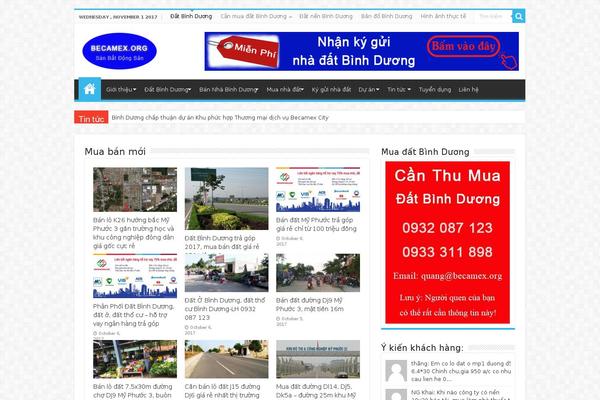This screenshot has height=400, width=600.
Task: Click the 'Bấm vào đây' banner button
Action: point(463,46)
